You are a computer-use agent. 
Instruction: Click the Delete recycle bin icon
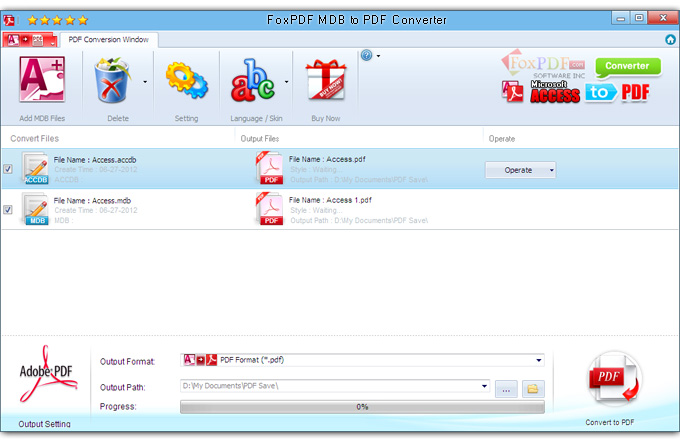coord(112,80)
